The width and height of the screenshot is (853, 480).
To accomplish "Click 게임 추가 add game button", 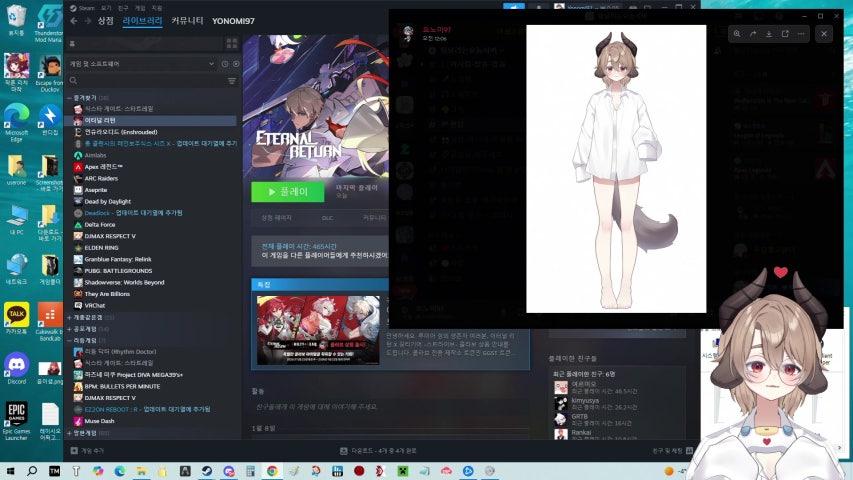I will point(88,451).
